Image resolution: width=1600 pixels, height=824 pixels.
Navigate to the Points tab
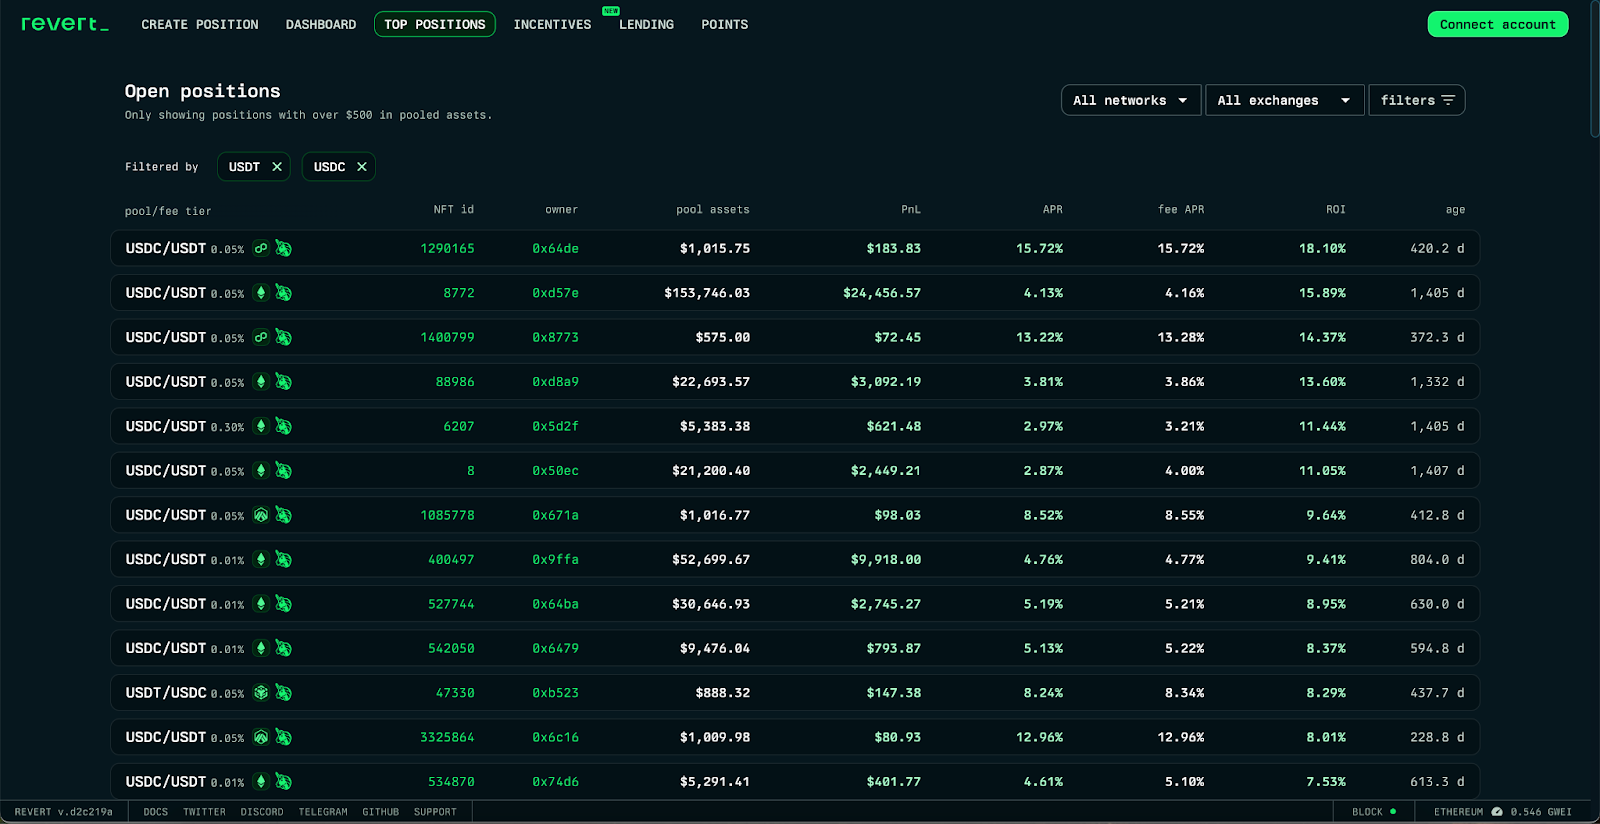point(725,24)
